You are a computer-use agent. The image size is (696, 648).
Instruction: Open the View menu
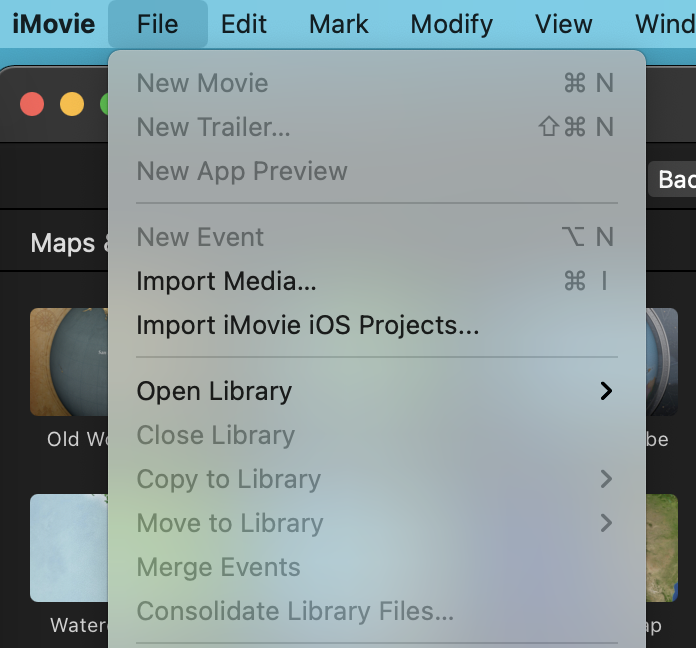564,23
